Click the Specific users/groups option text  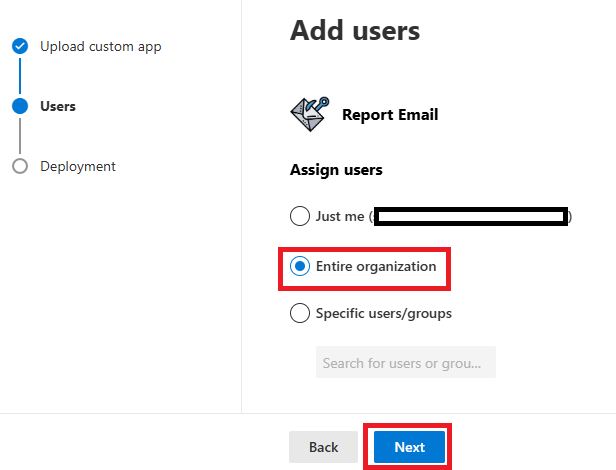coord(384,313)
